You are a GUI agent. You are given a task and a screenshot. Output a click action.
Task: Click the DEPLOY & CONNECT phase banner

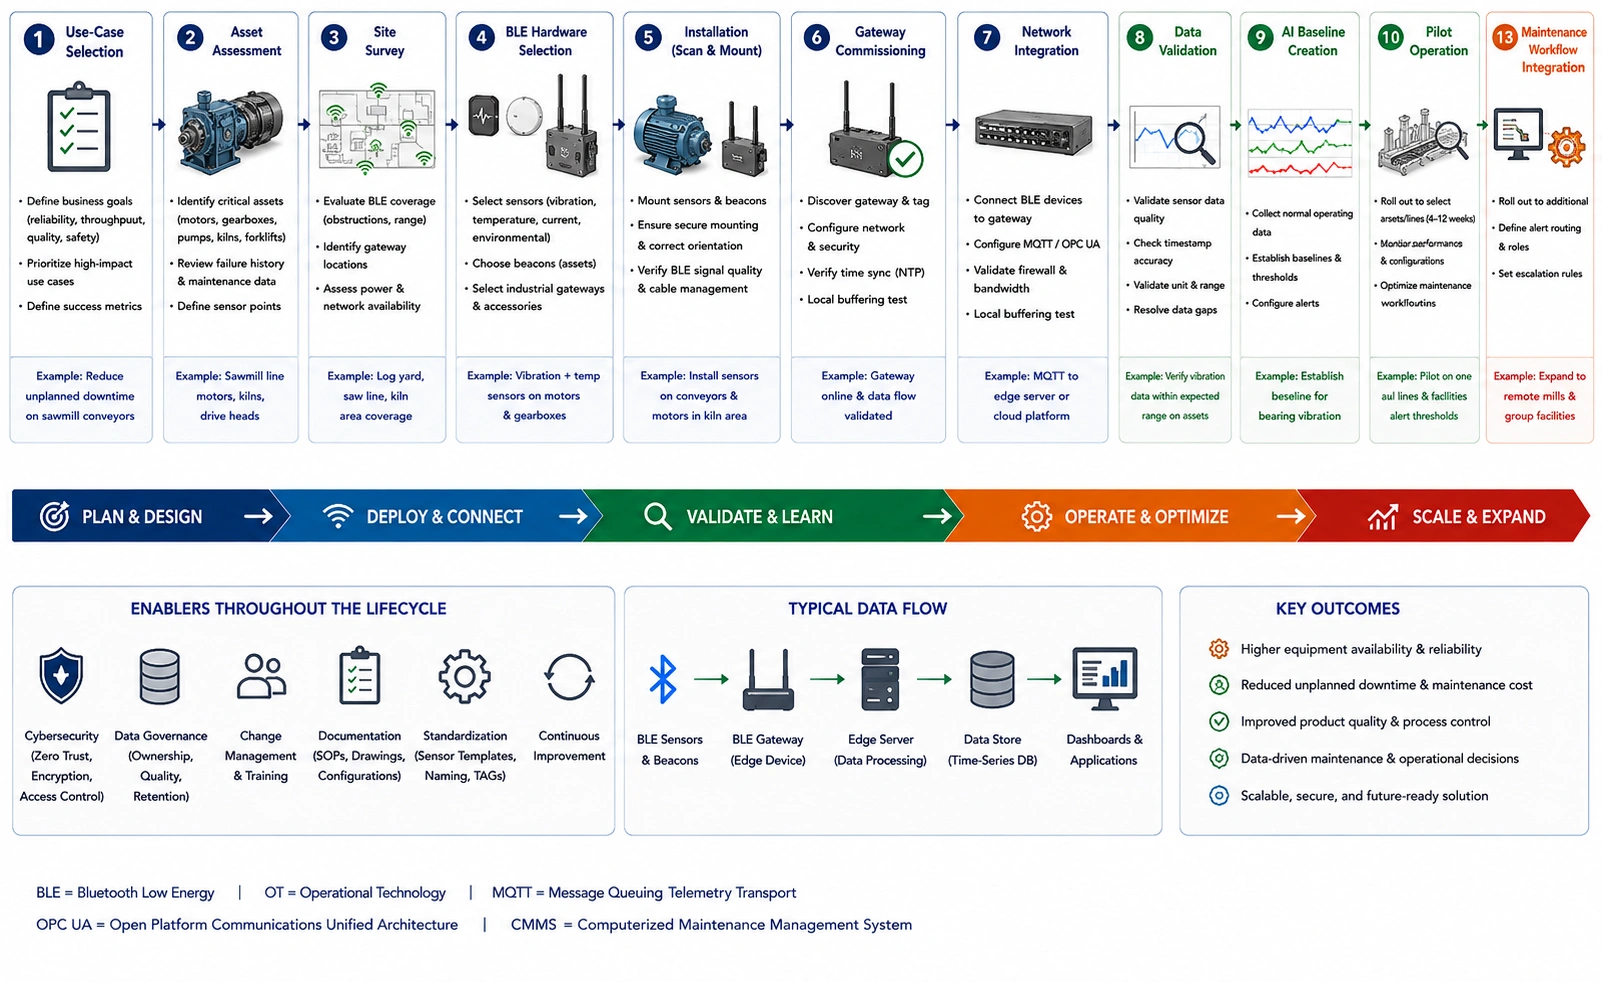point(436,516)
